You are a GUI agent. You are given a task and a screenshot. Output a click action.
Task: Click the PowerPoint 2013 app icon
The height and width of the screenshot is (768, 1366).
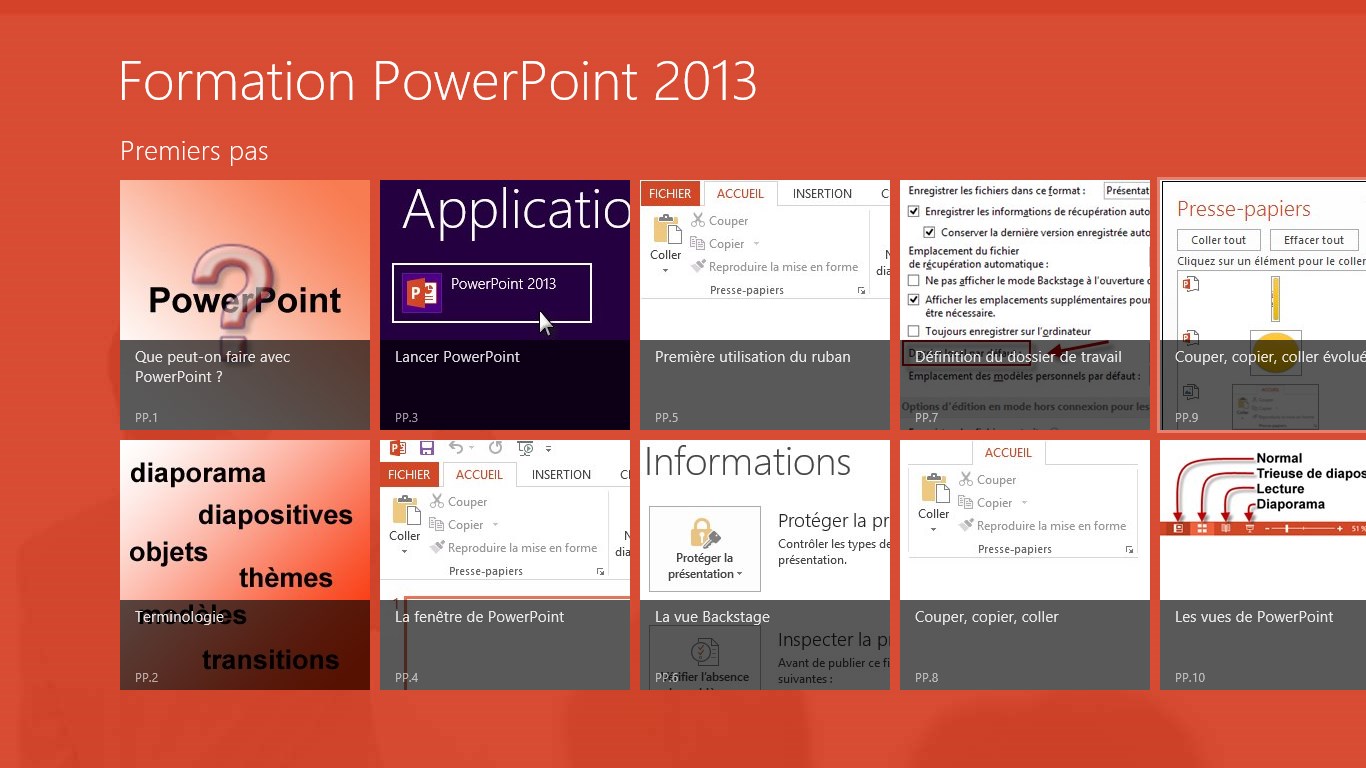(421, 292)
